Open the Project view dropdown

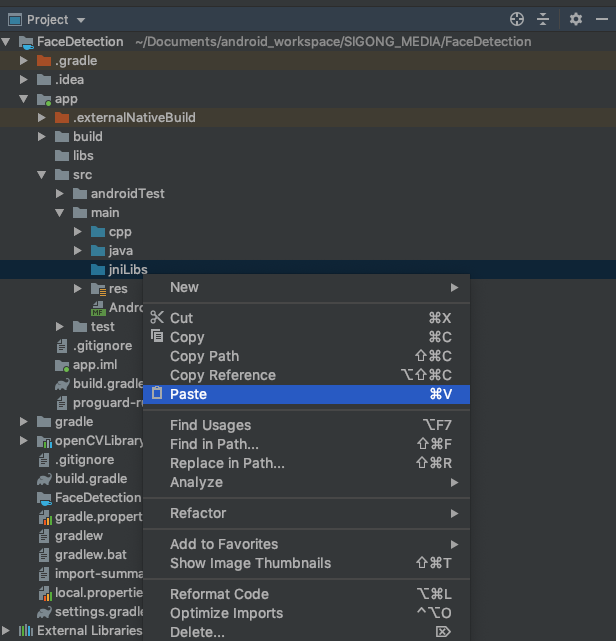tap(81, 20)
